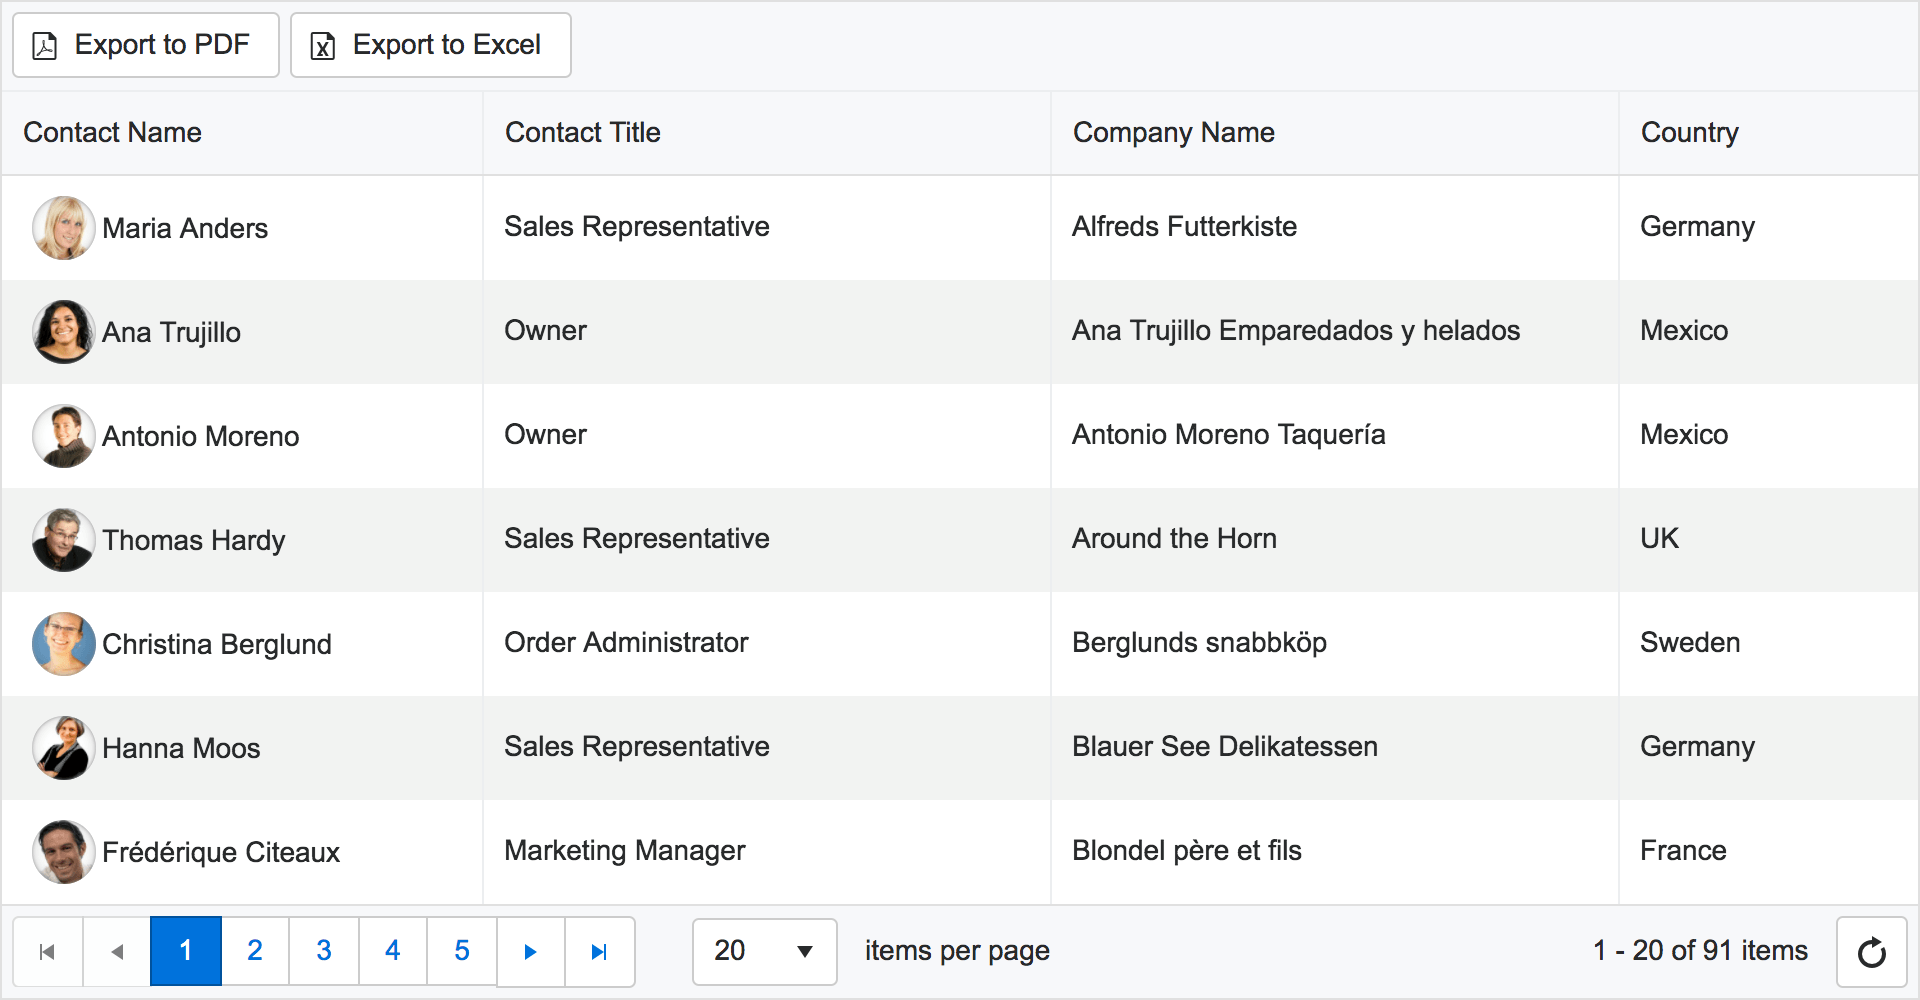Jump to the last page of results
The width and height of the screenshot is (1920, 1000).
click(x=599, y=951)
